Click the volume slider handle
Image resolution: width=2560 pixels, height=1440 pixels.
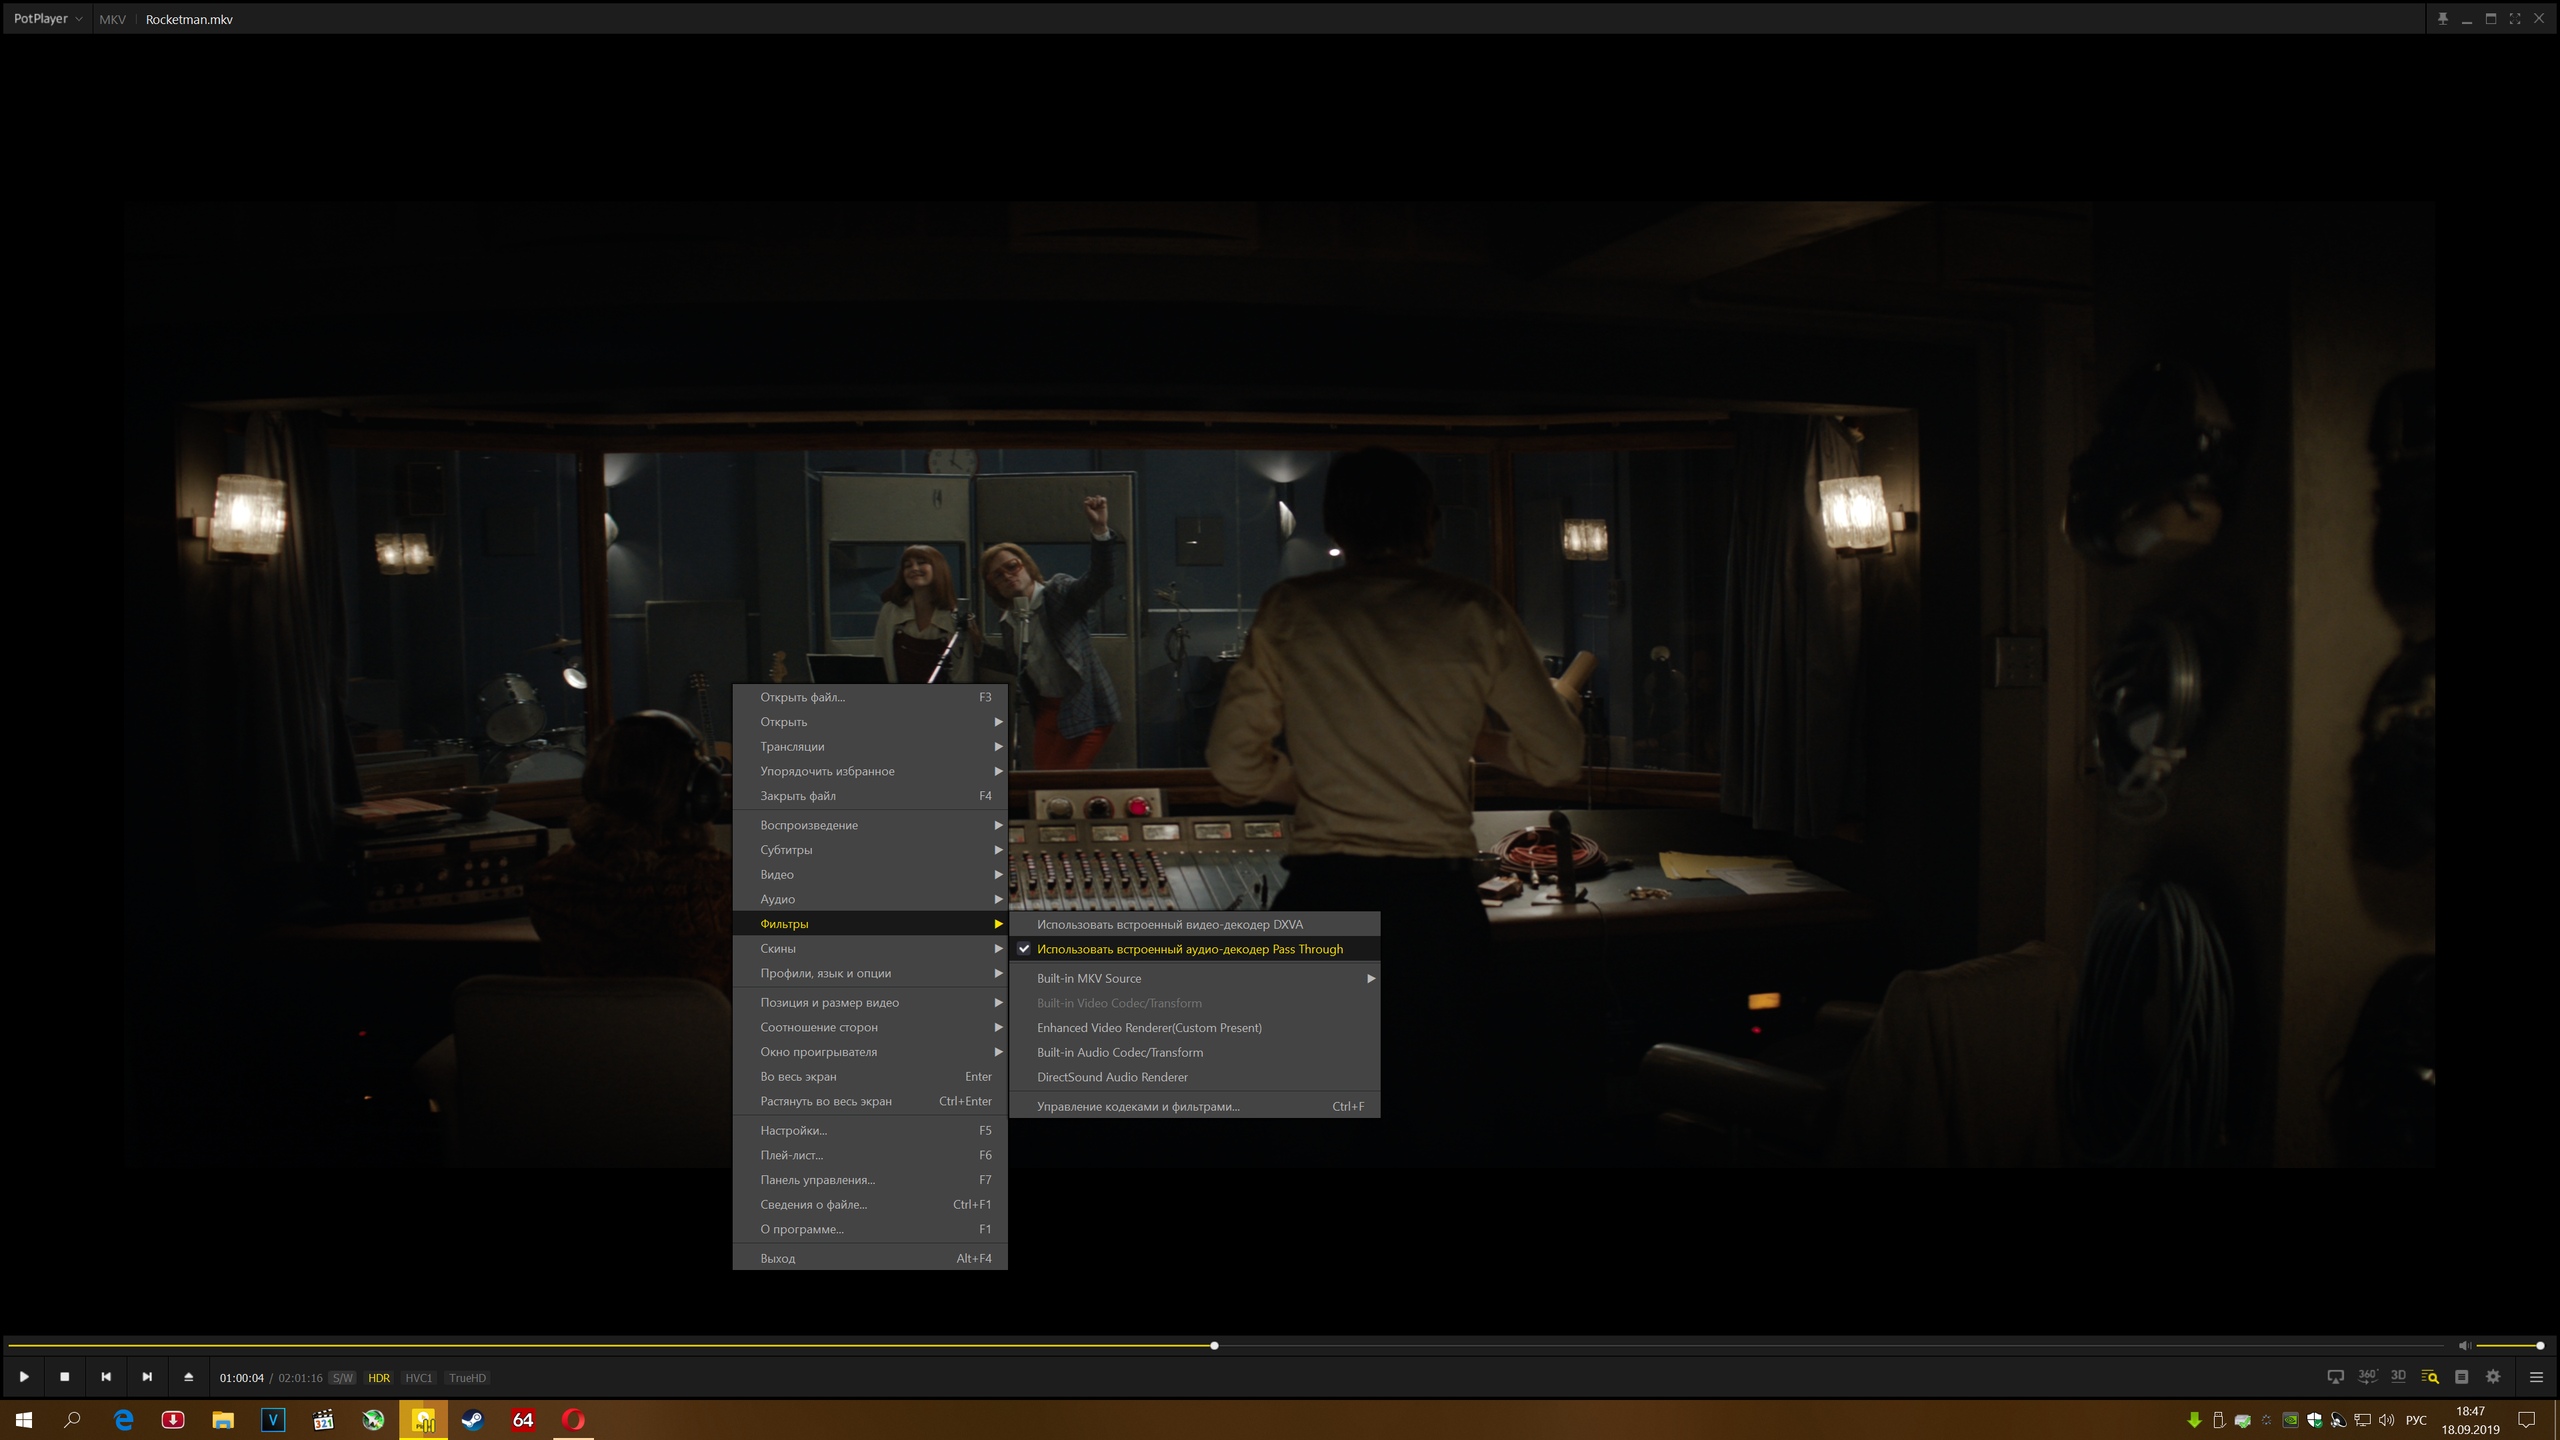click(2540, 1346)
